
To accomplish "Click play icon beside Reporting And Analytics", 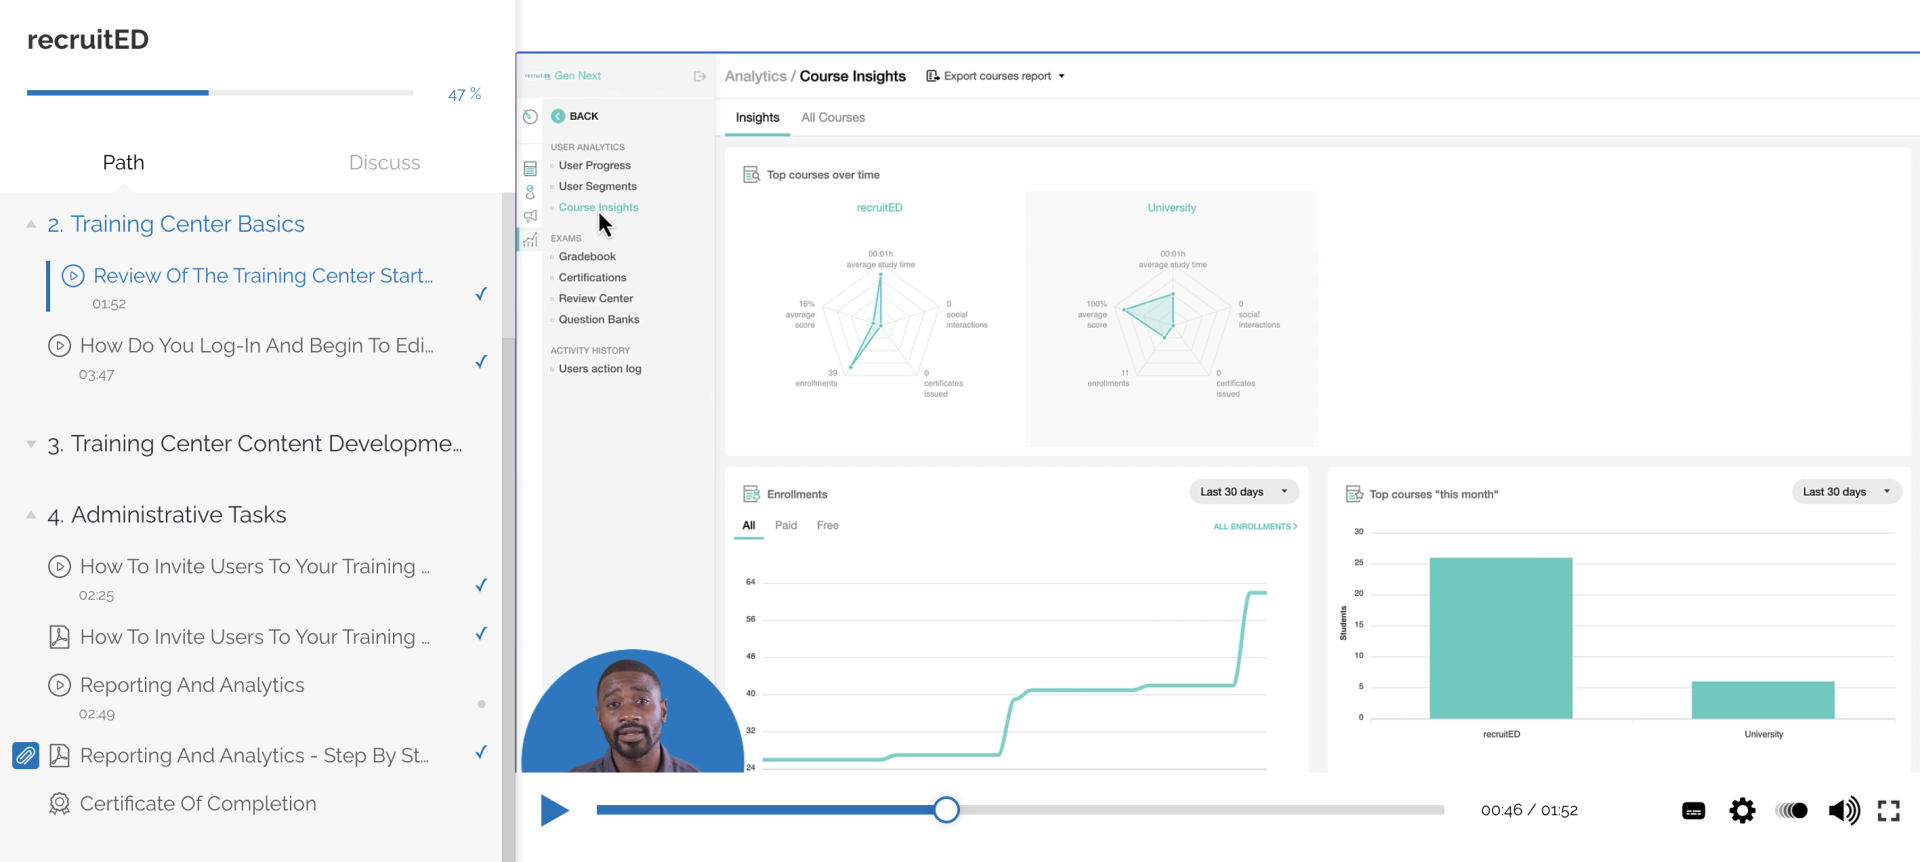I will pos(60,685).
